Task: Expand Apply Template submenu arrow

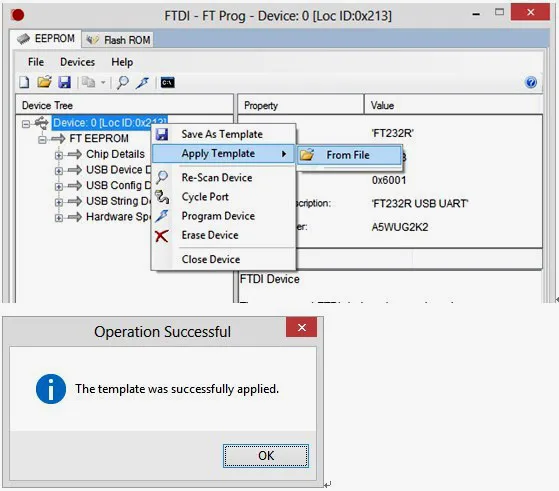Action: pyautogui.click(x=284, y=154)
